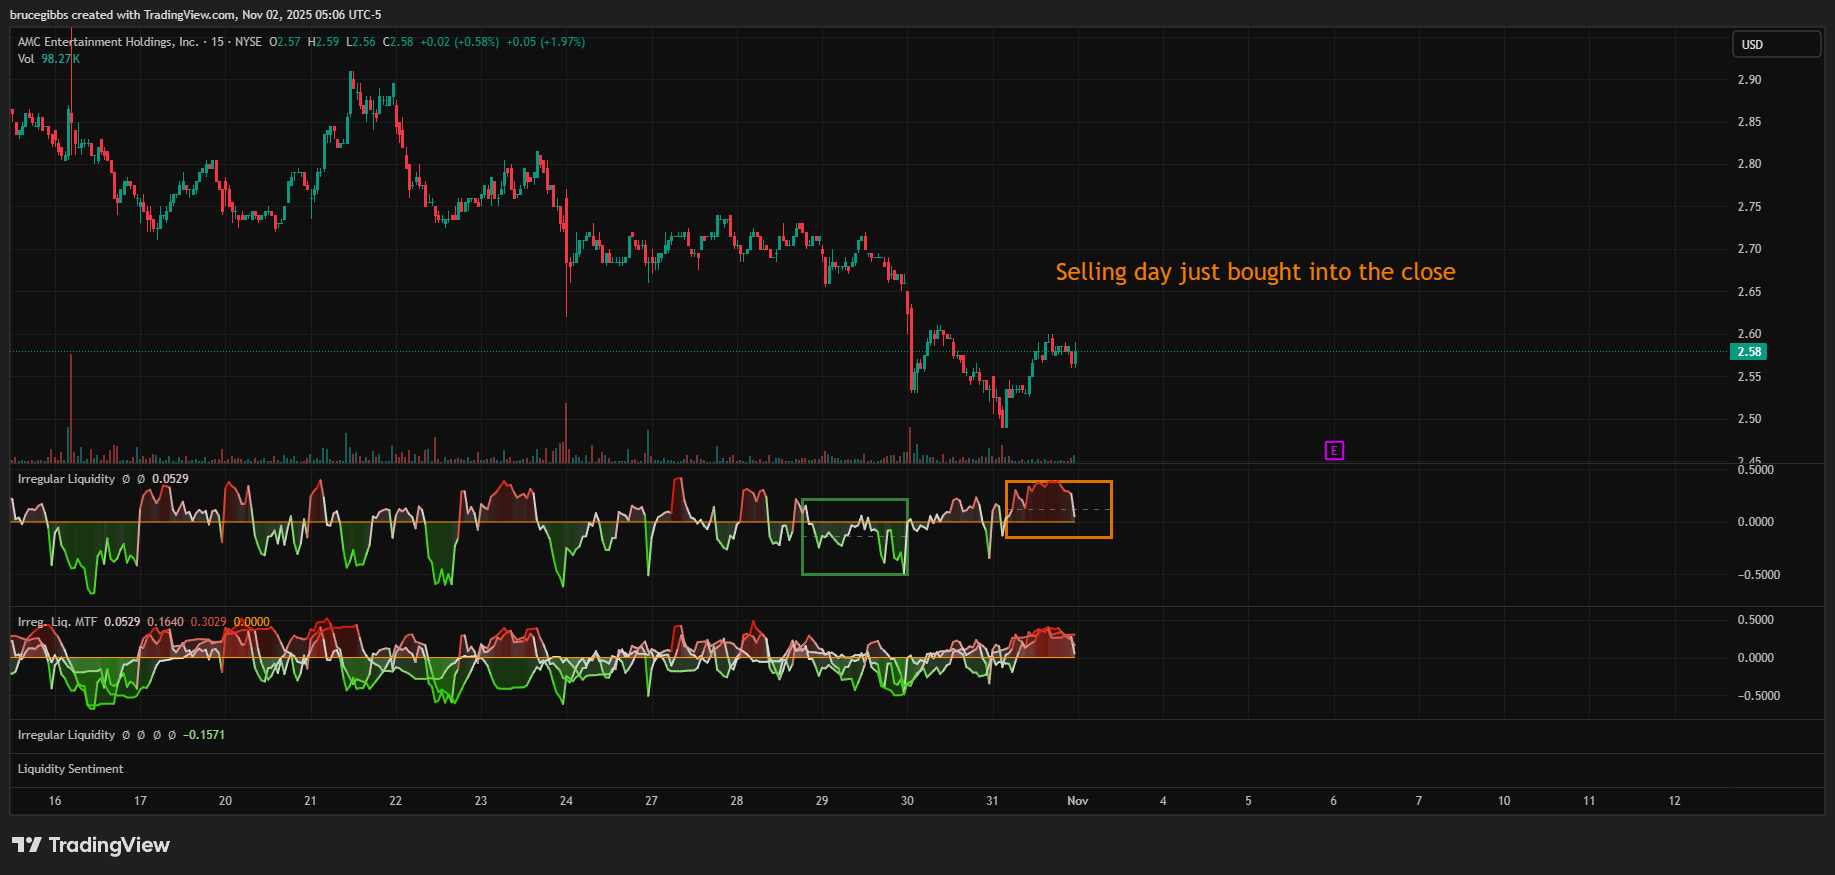Viewport: 1835px width, 875px height.
Task: Click the 0.0000 orange MTF value
Action: (x=251, y=622)
